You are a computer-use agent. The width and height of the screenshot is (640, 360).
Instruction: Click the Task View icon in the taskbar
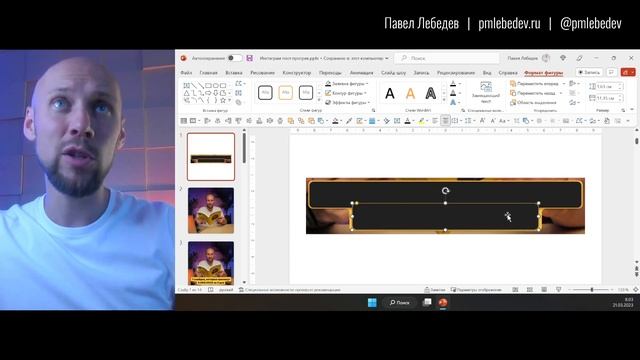point(427,302)
